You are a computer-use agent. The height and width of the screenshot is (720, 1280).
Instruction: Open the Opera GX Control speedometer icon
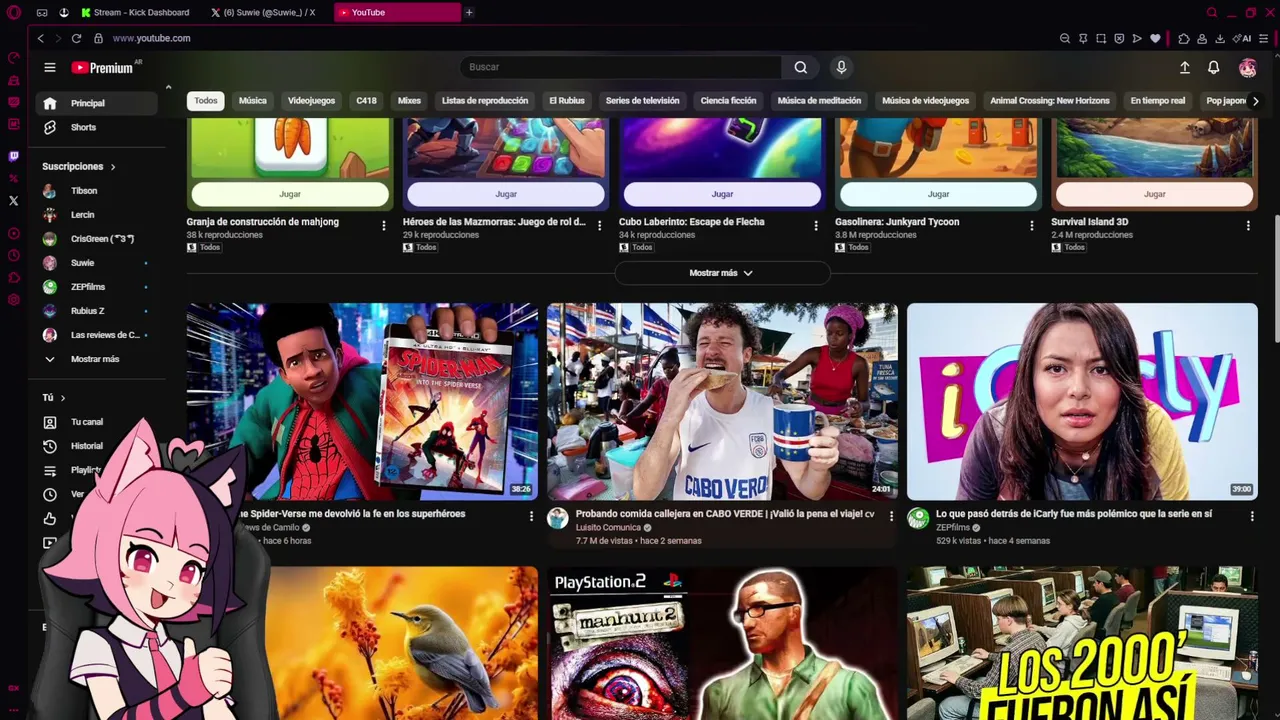coord(13,57)
